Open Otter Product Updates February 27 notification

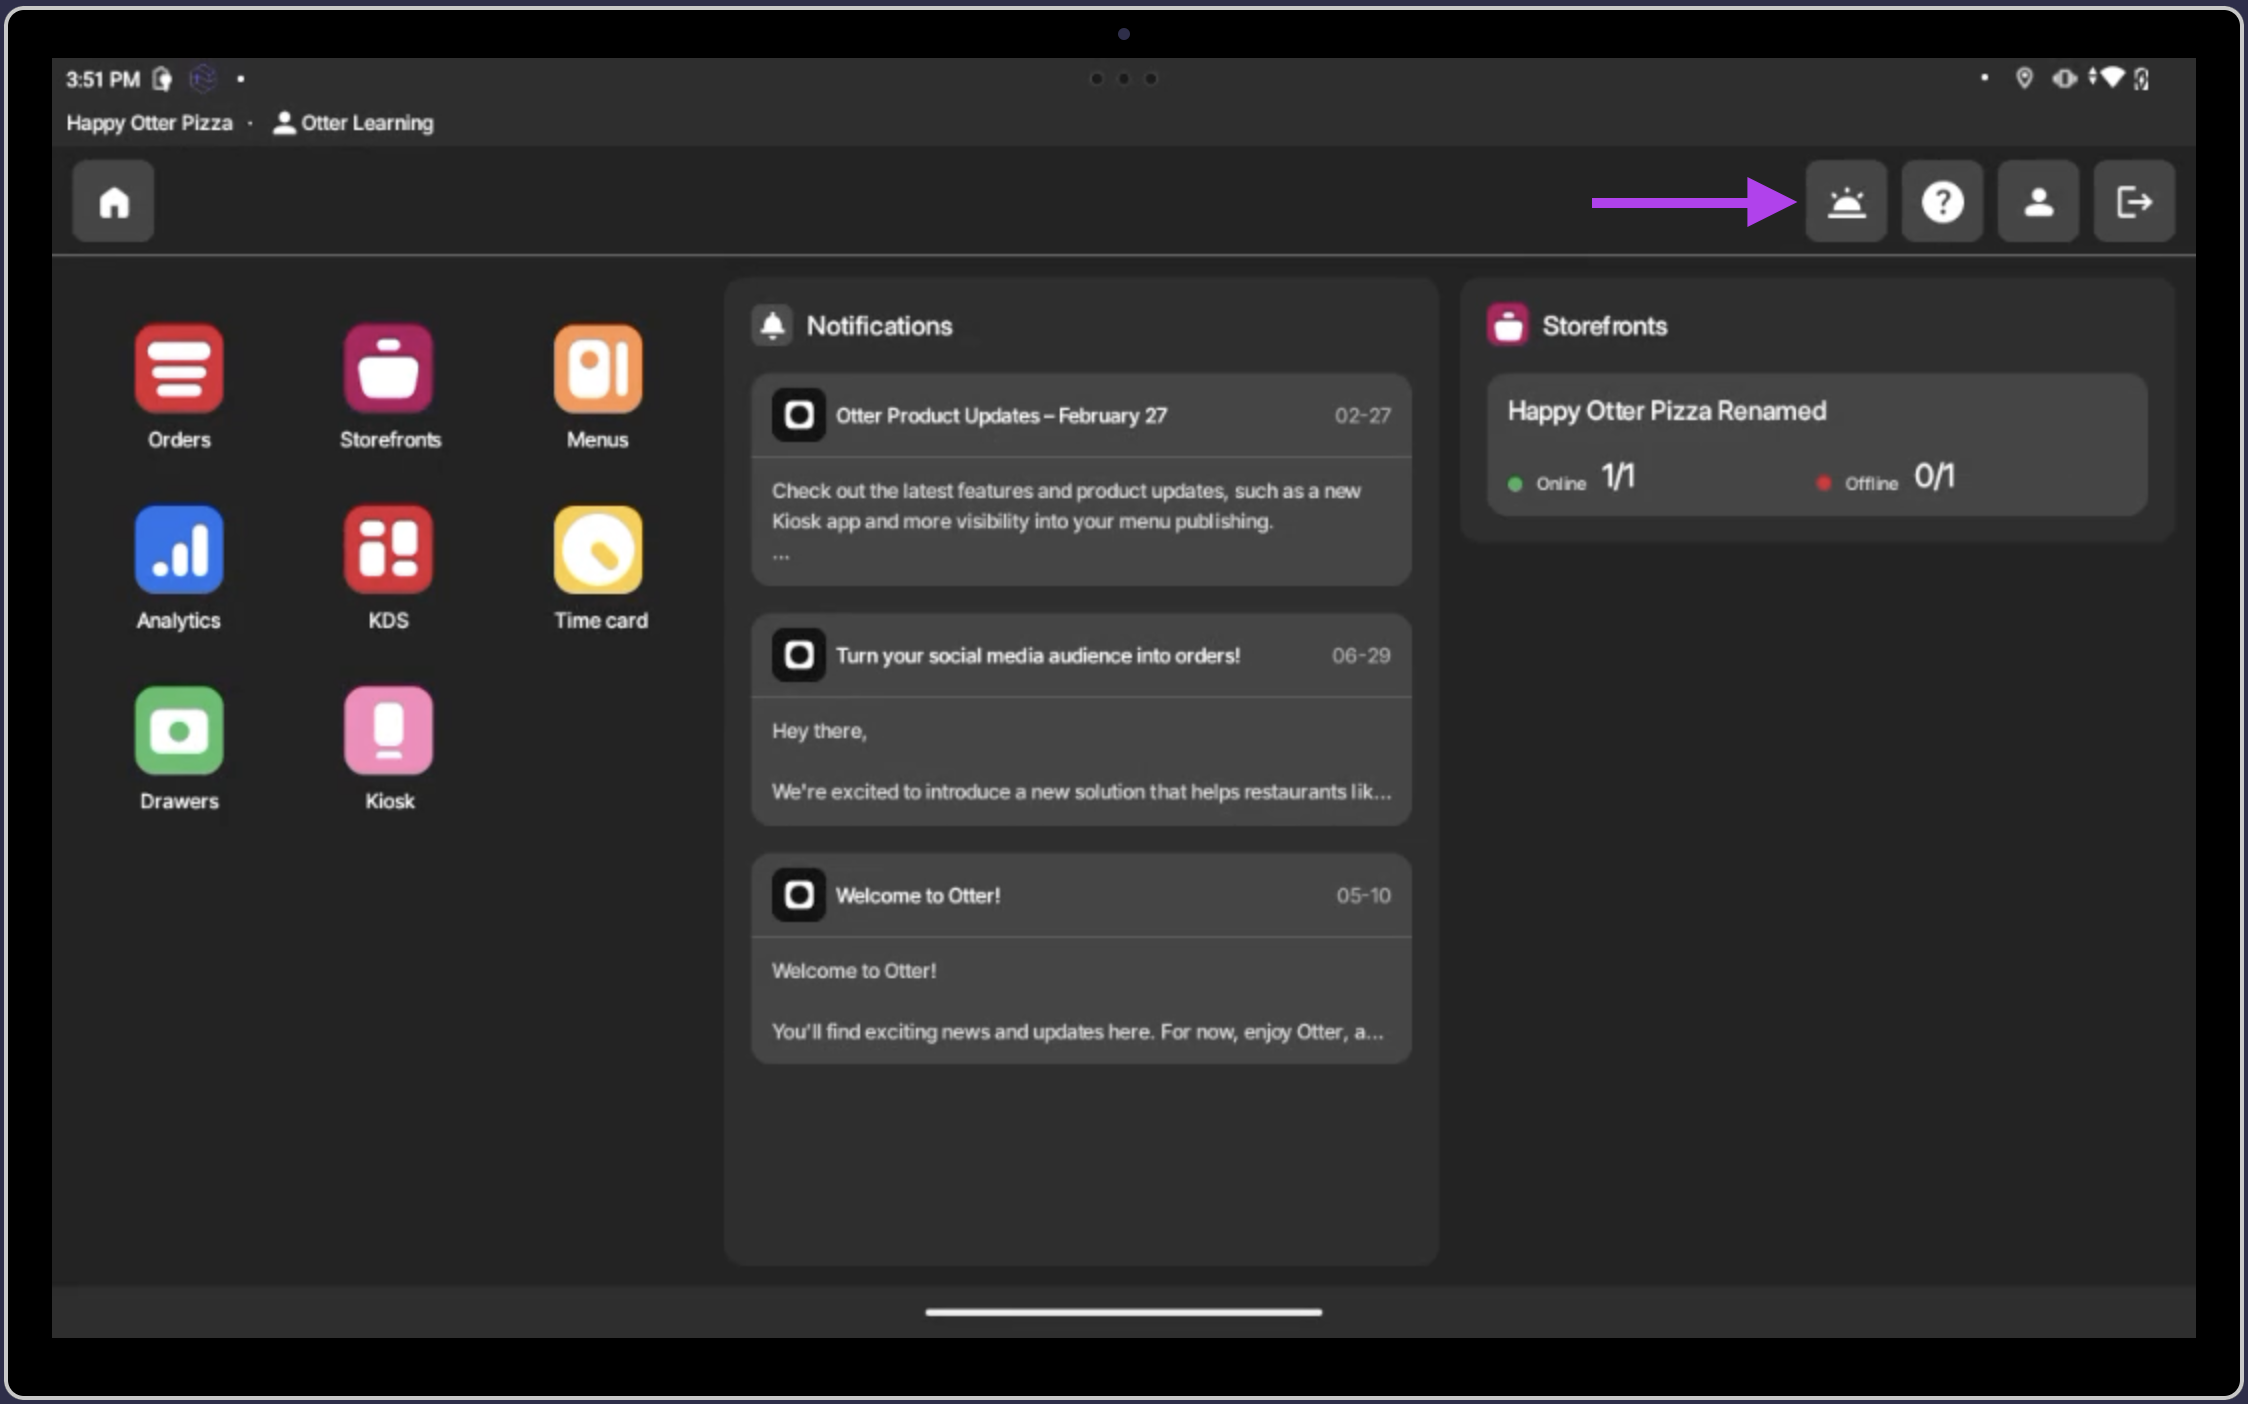1081,480
